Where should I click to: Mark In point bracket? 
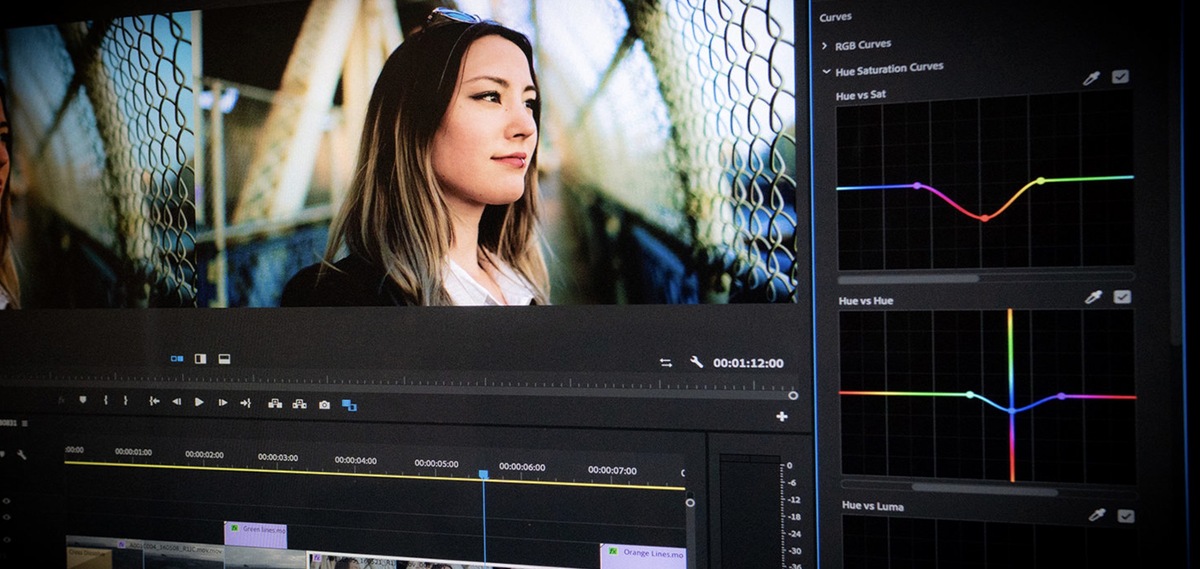tap(105, 400)
